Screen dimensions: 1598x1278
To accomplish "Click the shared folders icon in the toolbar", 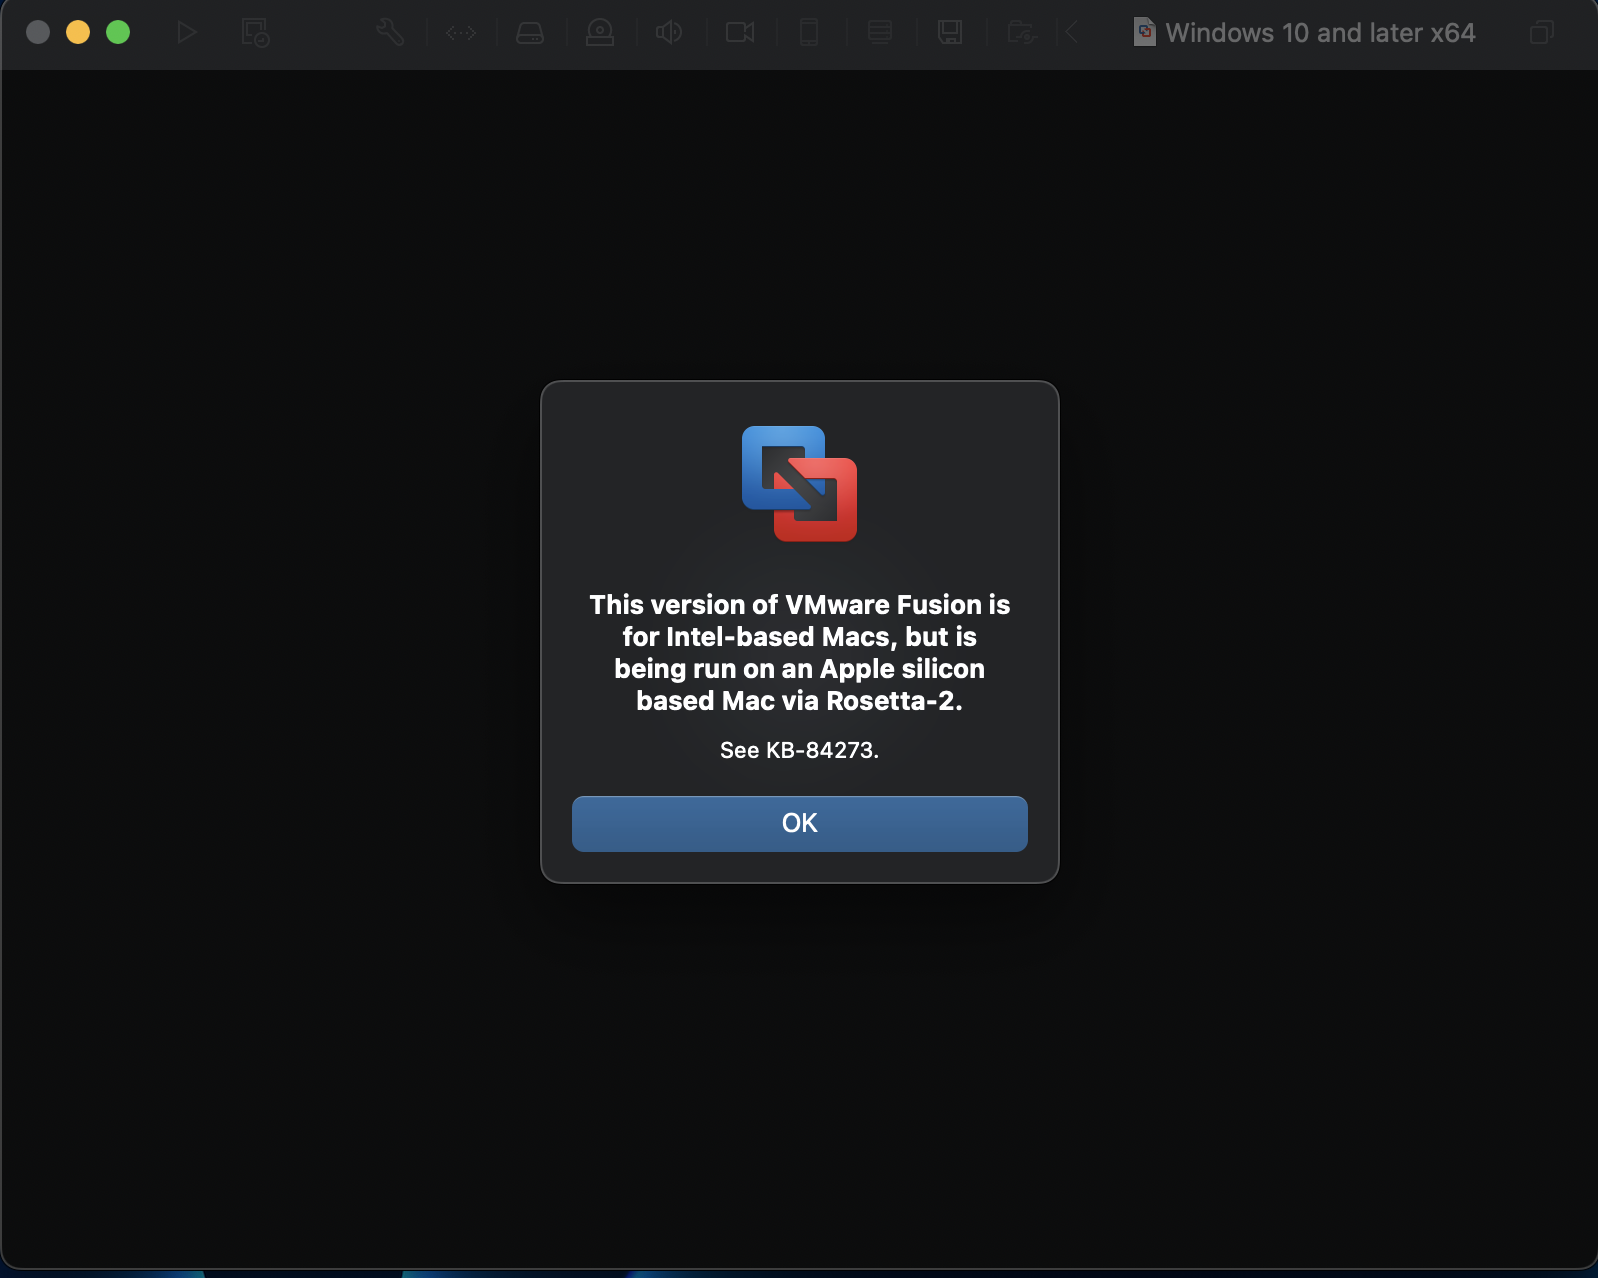I will (1021, 33).
